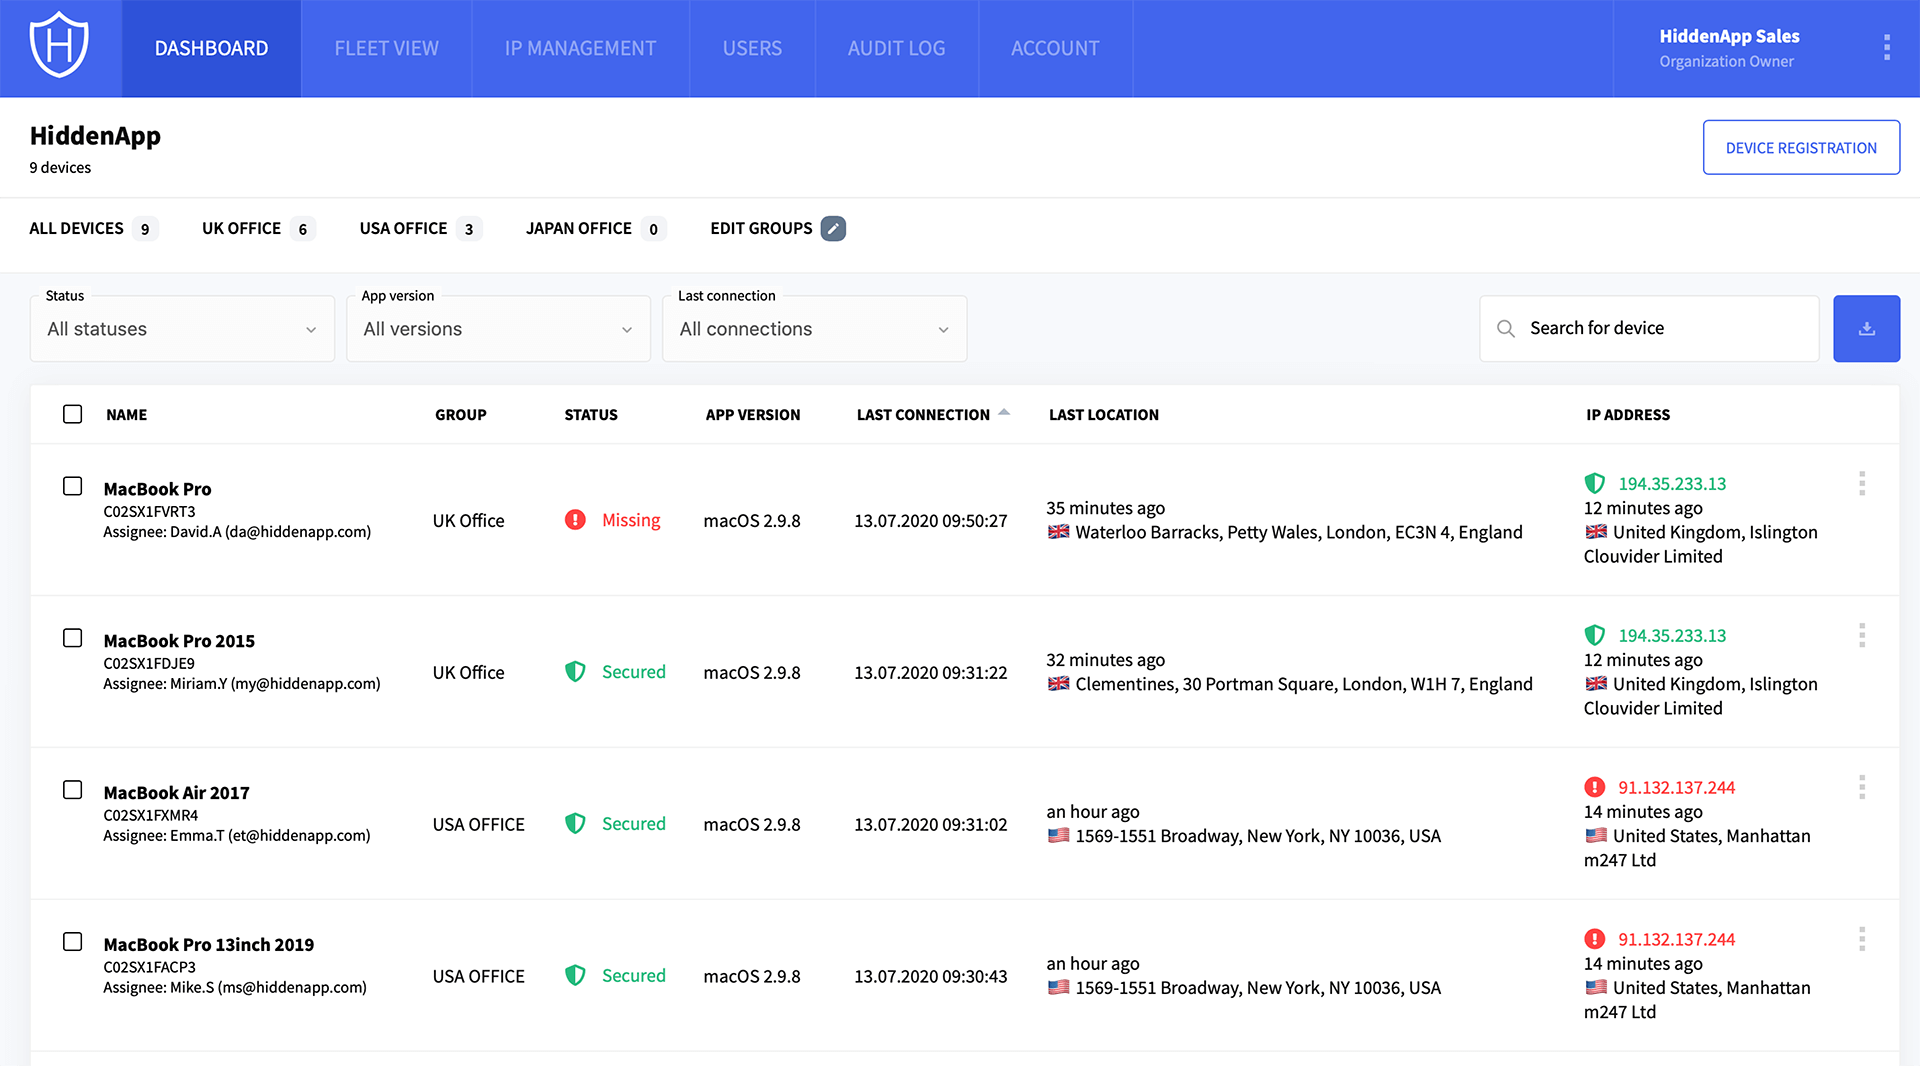The height and width of the screenshot is (1066, 1920).
Task: Check the MacBook Pro 2015 row checkbox
Action: click(x=72, y=638)
